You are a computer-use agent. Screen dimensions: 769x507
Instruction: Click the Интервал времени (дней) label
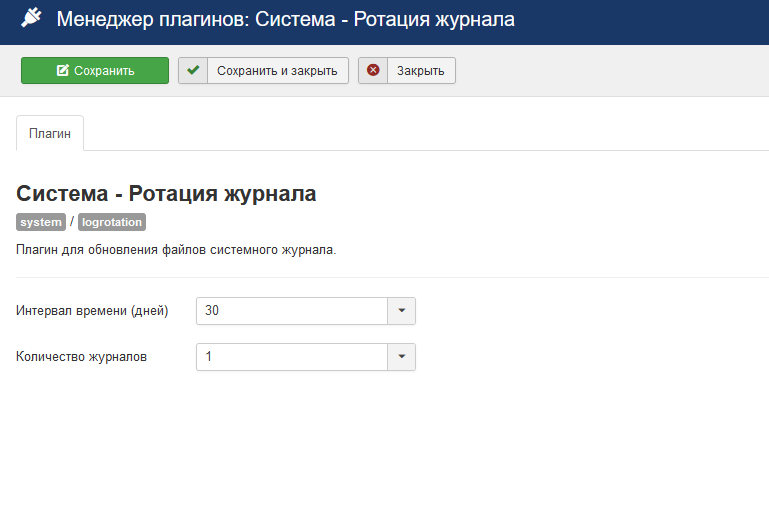92,311
